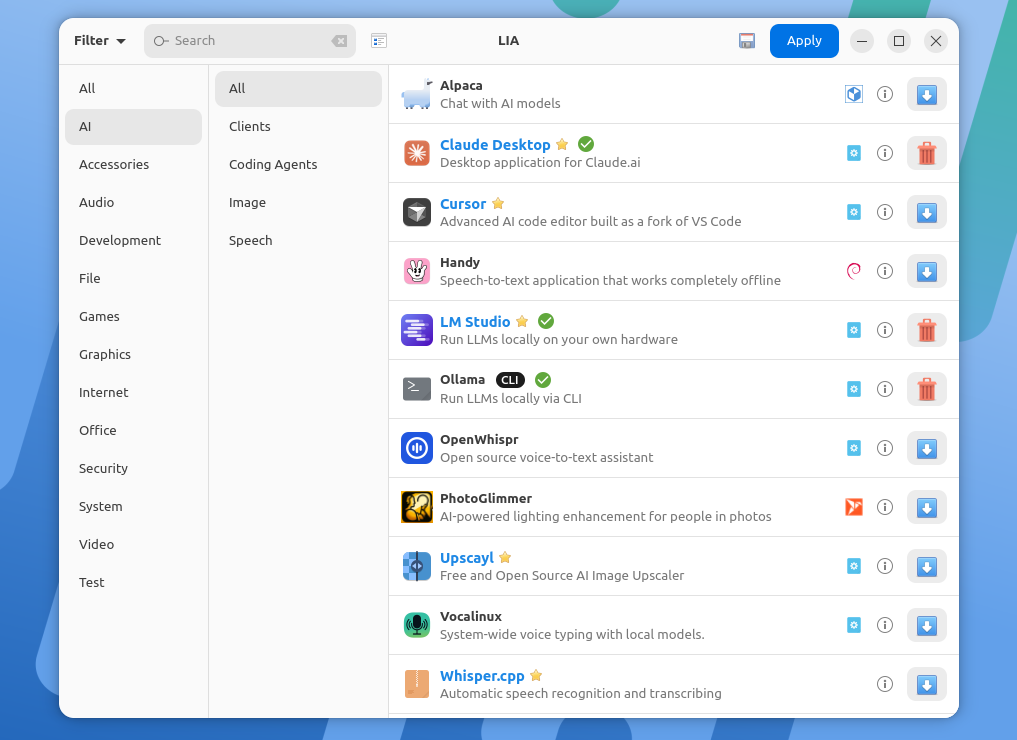The width and height of the screenshot is (1017, 740).
Task: Open the Accessories category
Action: coord(133,165)
